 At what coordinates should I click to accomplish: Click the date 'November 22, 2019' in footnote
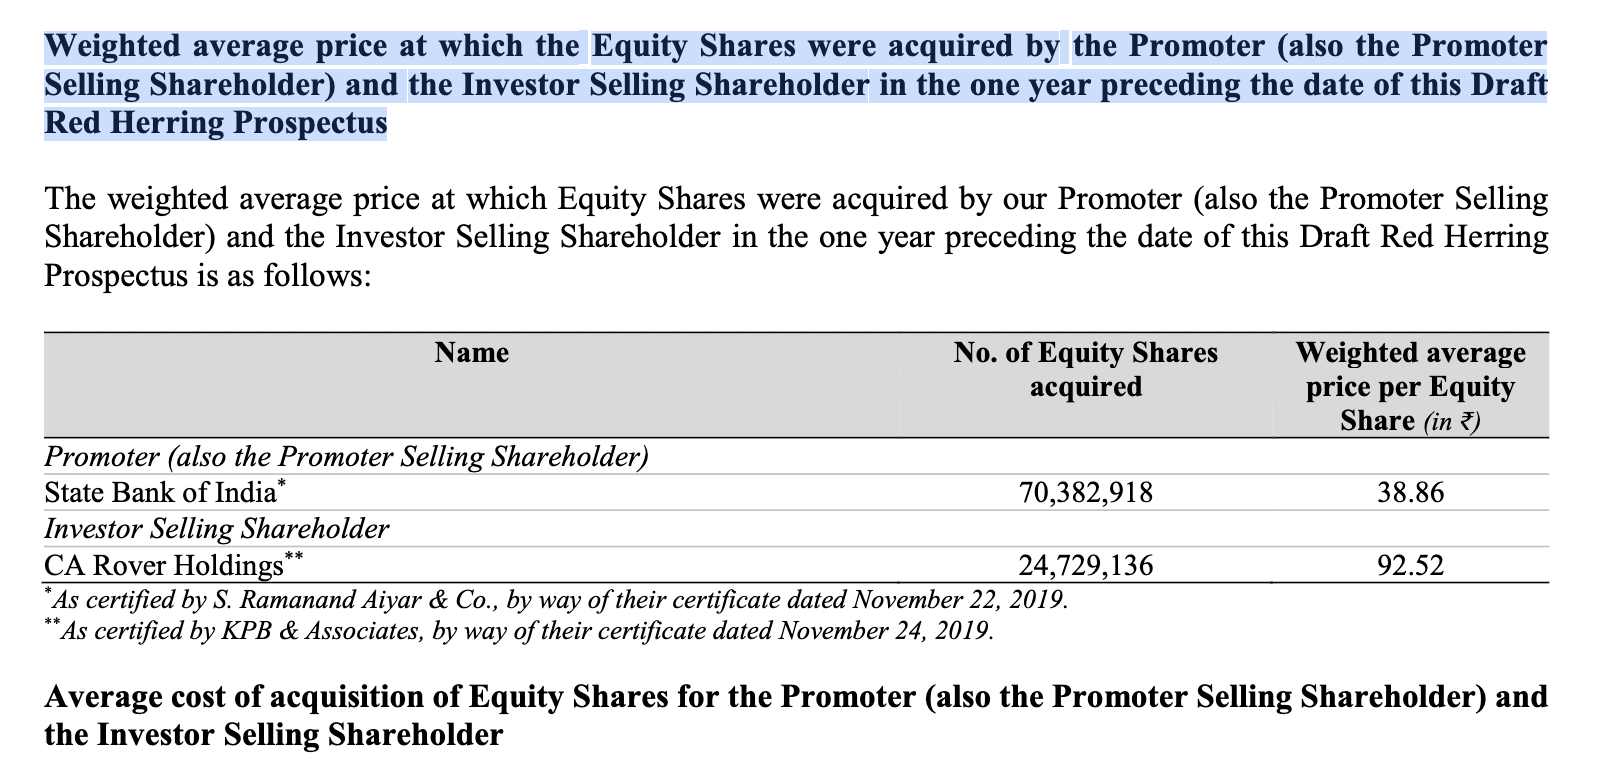[x=959, y=601]
